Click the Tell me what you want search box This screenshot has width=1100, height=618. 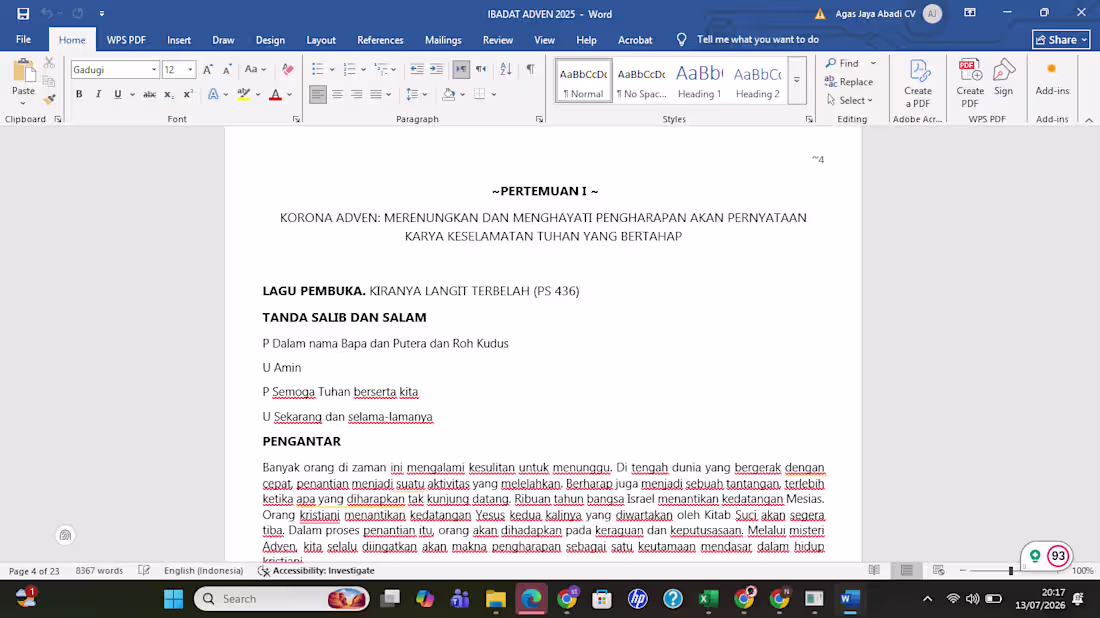click(758, 40)
